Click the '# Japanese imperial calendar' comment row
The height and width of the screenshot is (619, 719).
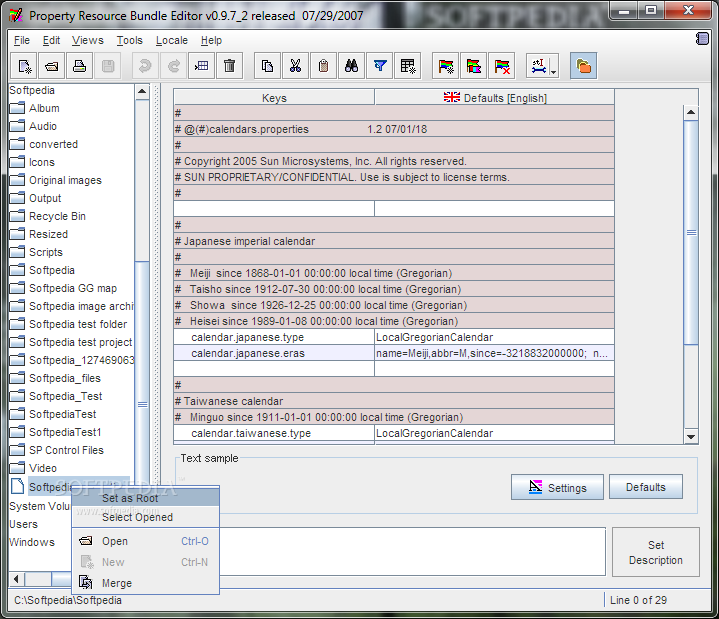pyautogui.click(x=394, y=241)
